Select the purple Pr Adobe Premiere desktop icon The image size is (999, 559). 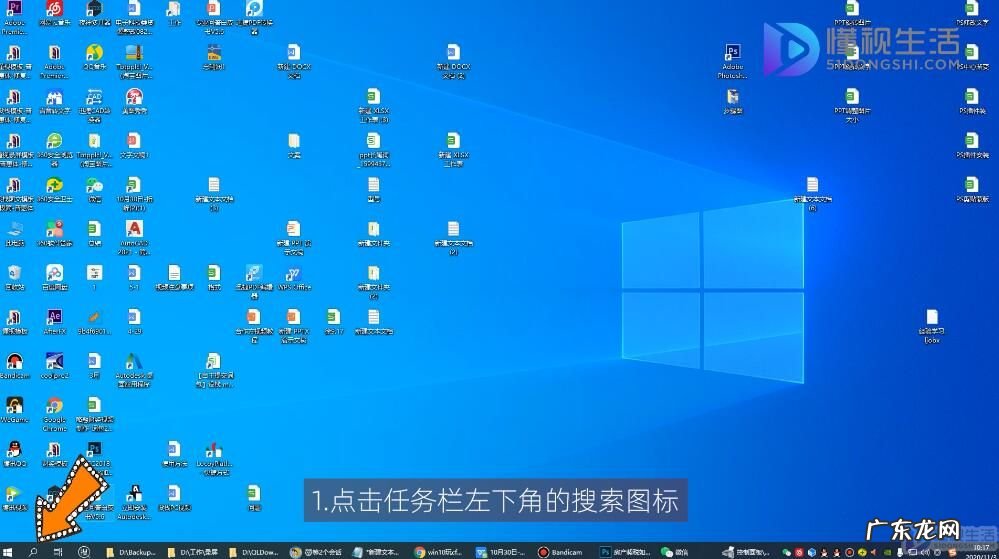[x=15, y=17]
